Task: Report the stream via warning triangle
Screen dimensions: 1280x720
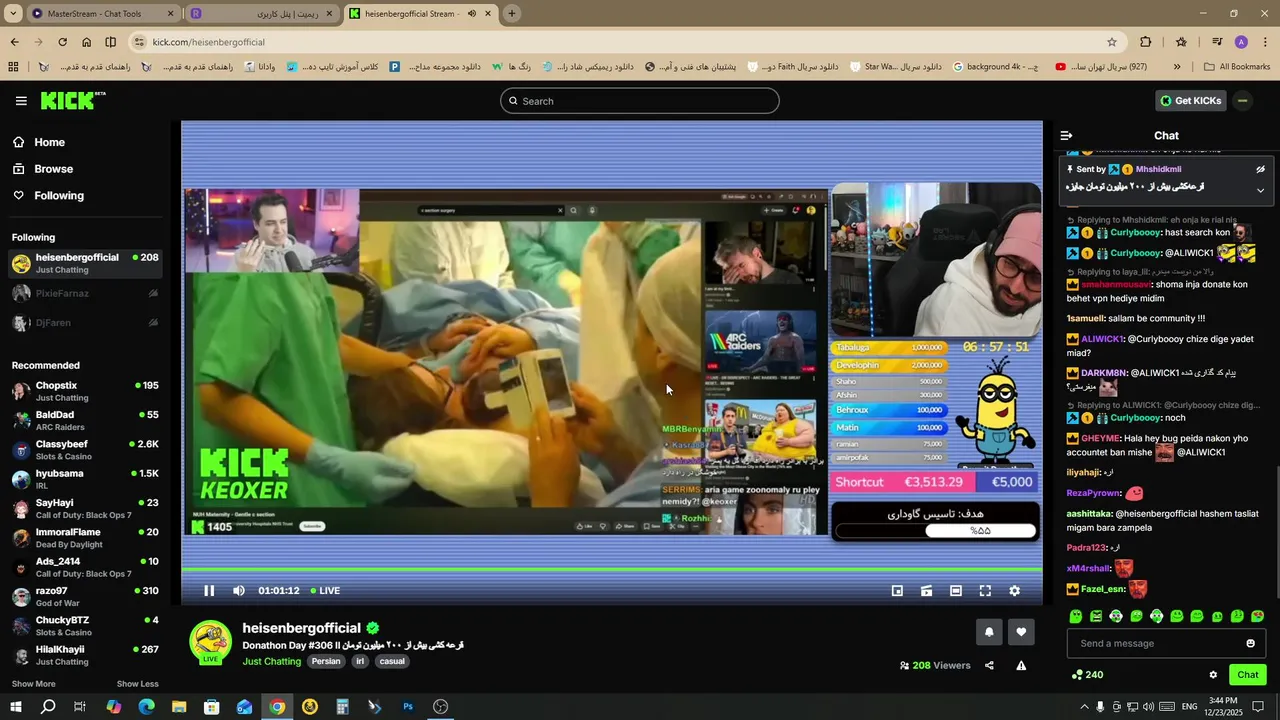Action: [x=1021, y=666]
